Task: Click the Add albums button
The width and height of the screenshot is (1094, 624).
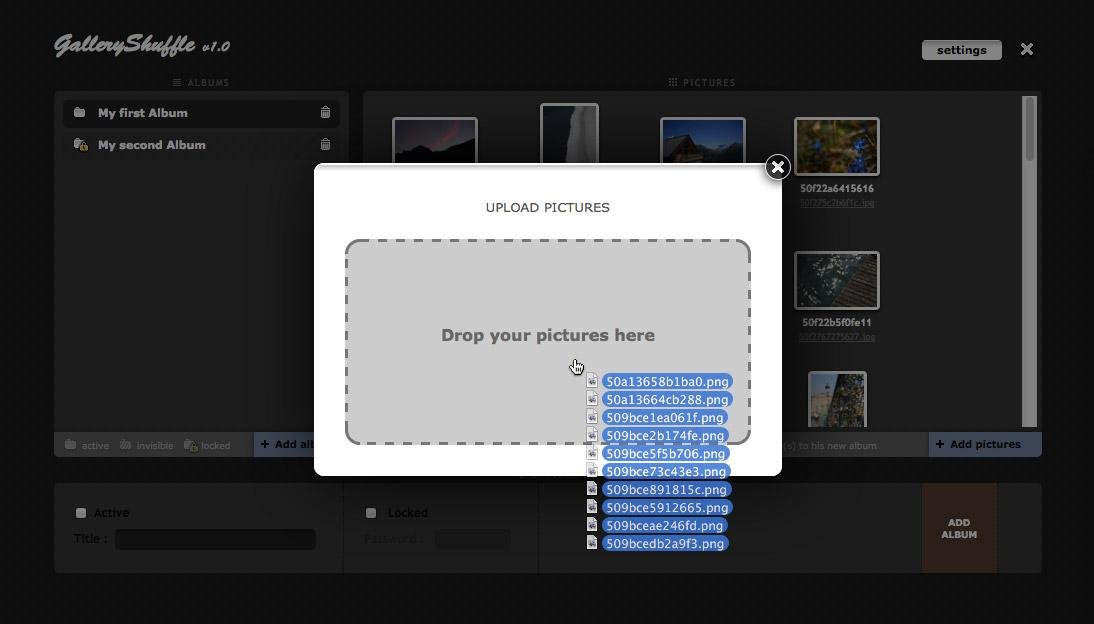Action: coord(290,444)
